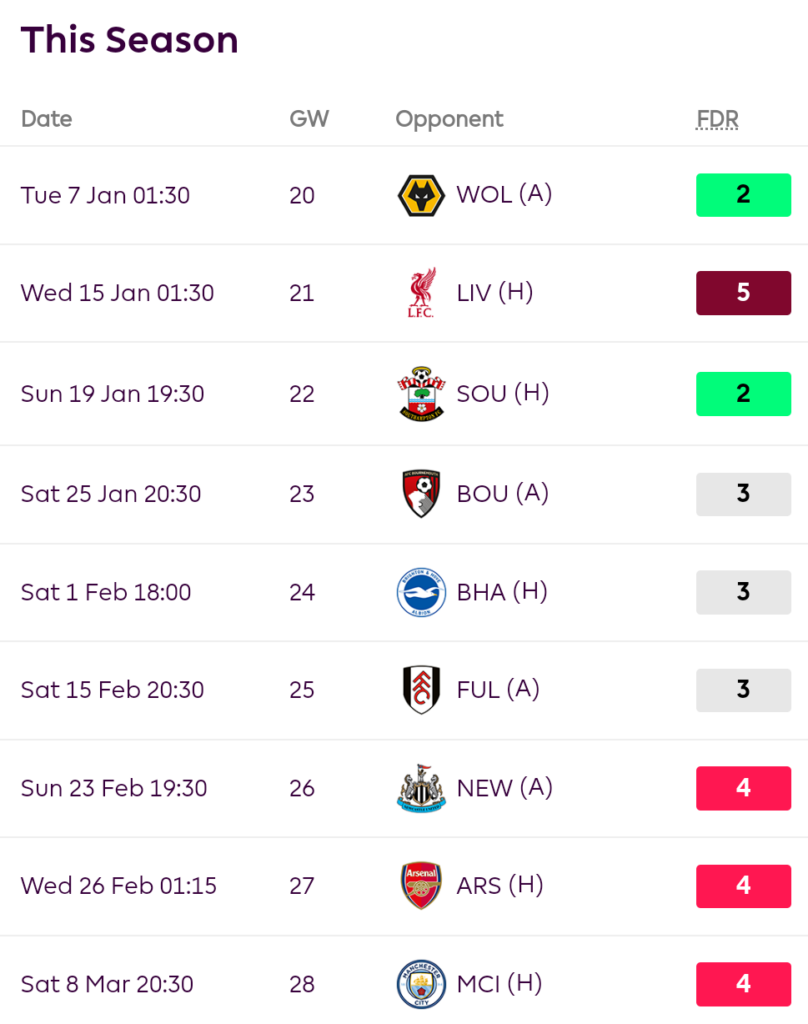
Task: Click the Southampton club crest
Action: click(x=421, y=393)
